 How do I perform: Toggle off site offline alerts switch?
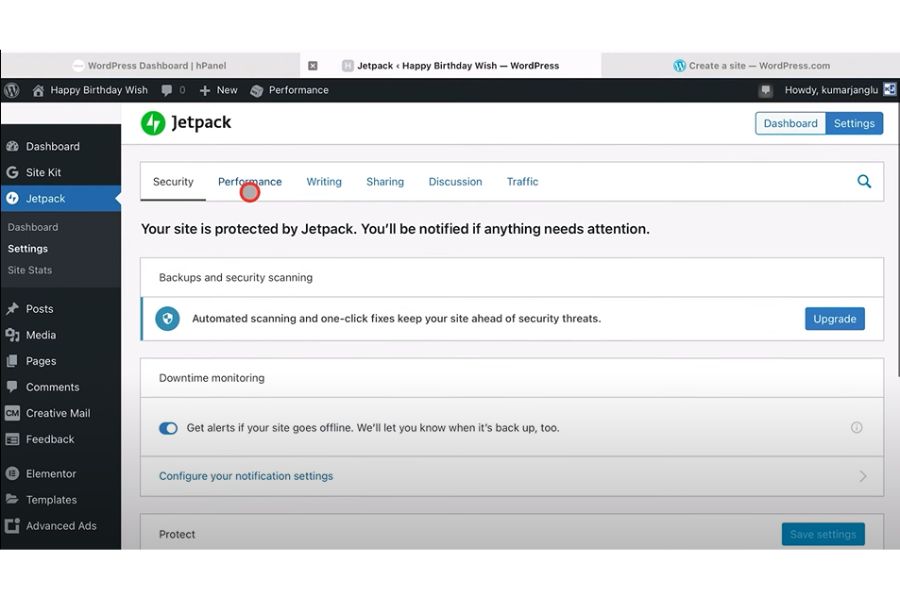pos(168,428)
